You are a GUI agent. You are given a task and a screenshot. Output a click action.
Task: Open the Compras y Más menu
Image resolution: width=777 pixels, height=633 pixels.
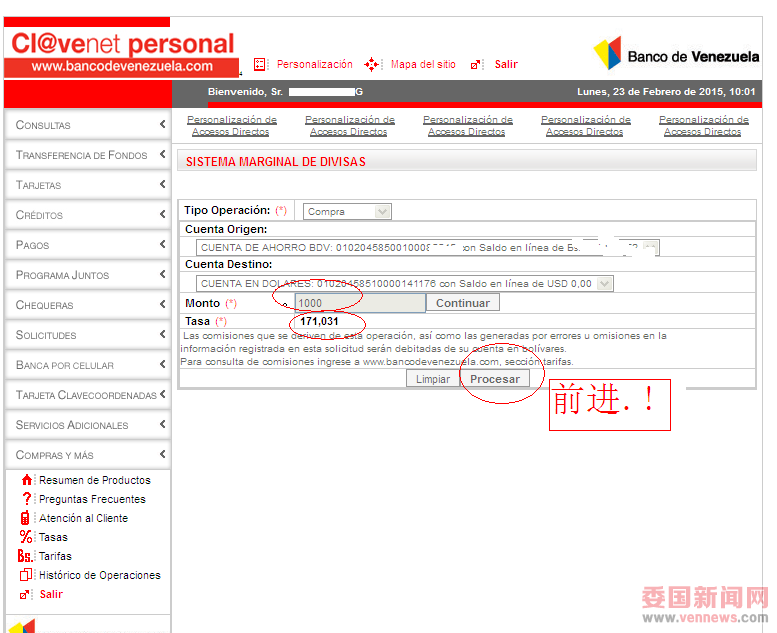(88, 455)
